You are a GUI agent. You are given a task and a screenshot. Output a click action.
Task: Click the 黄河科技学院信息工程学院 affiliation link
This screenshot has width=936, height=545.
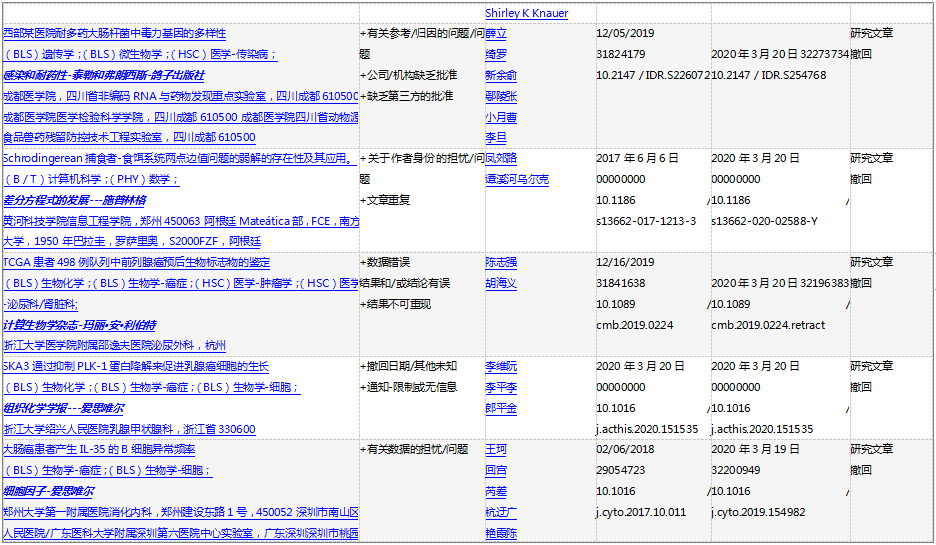pyautogui.click(x=181, y=221)
